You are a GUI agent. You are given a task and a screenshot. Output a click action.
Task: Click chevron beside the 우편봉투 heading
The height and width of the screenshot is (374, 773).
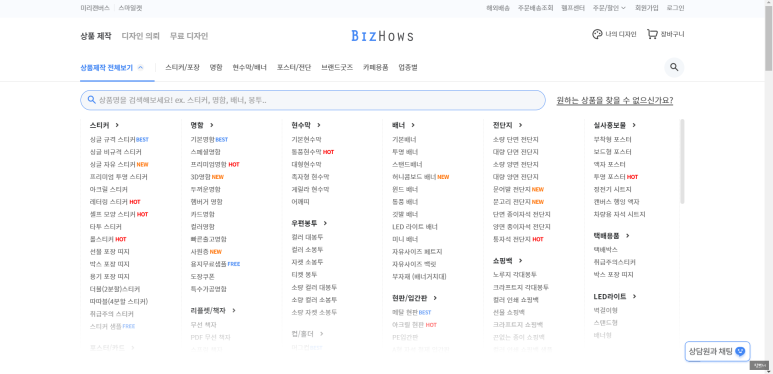[x=325, y=223]
